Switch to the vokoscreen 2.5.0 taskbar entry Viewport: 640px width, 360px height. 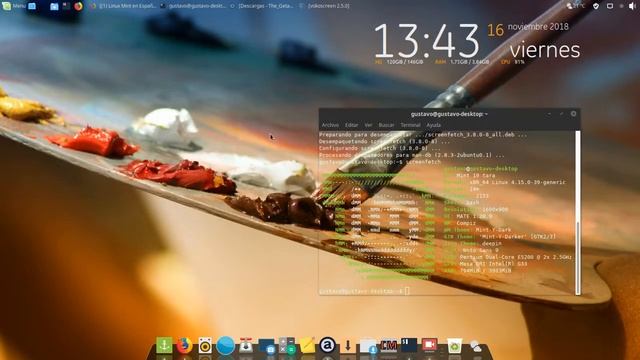(x=325, y=6)
